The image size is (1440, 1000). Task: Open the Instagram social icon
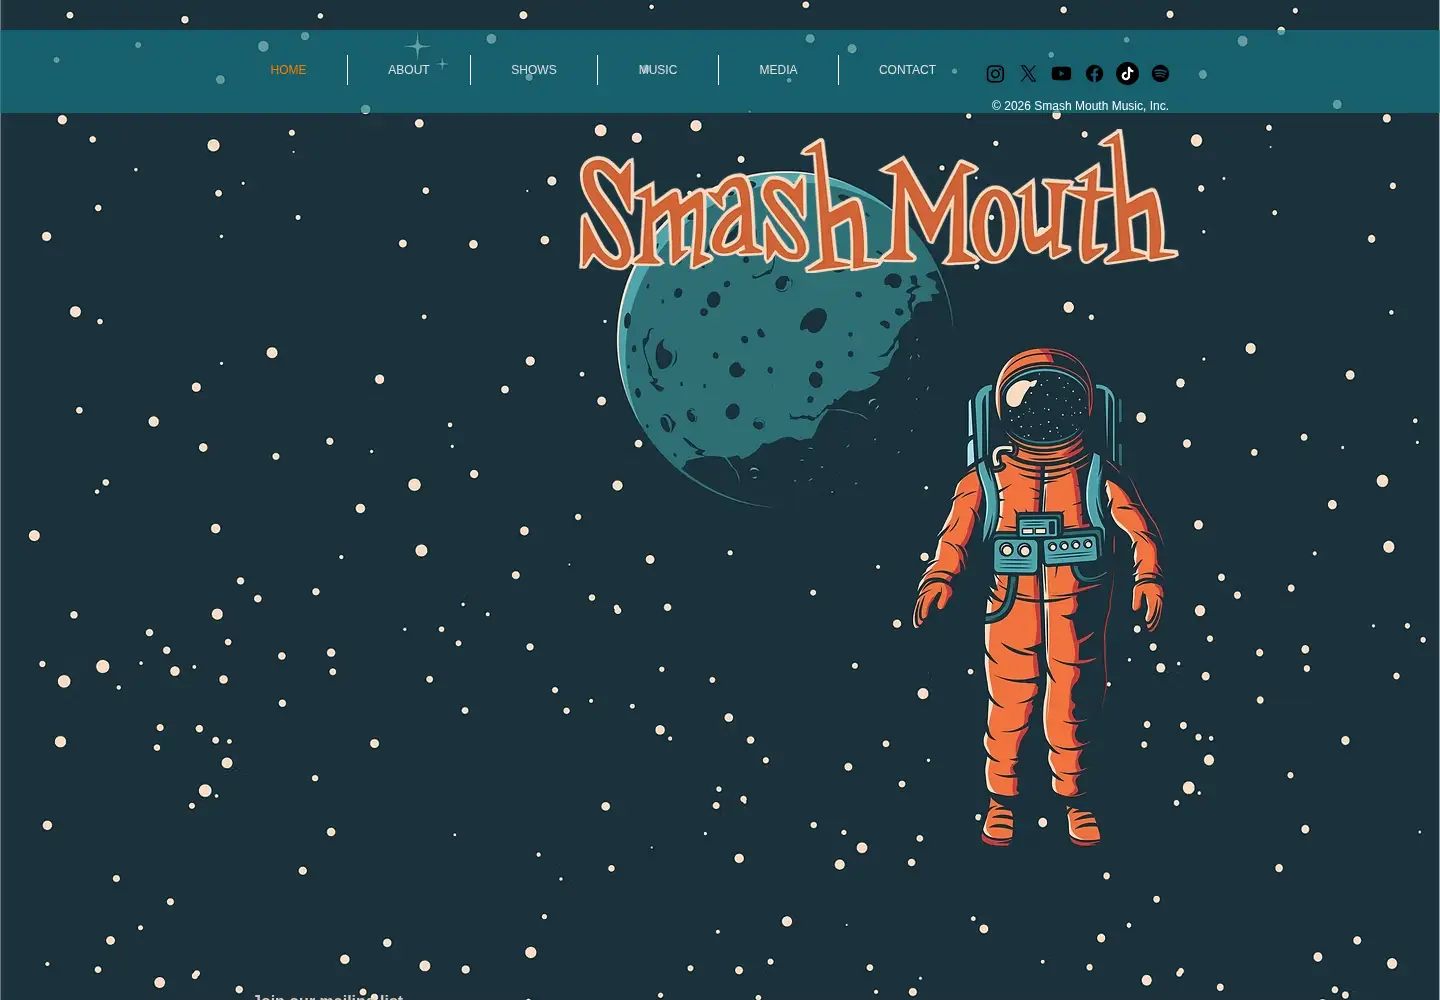pos(995,74)
